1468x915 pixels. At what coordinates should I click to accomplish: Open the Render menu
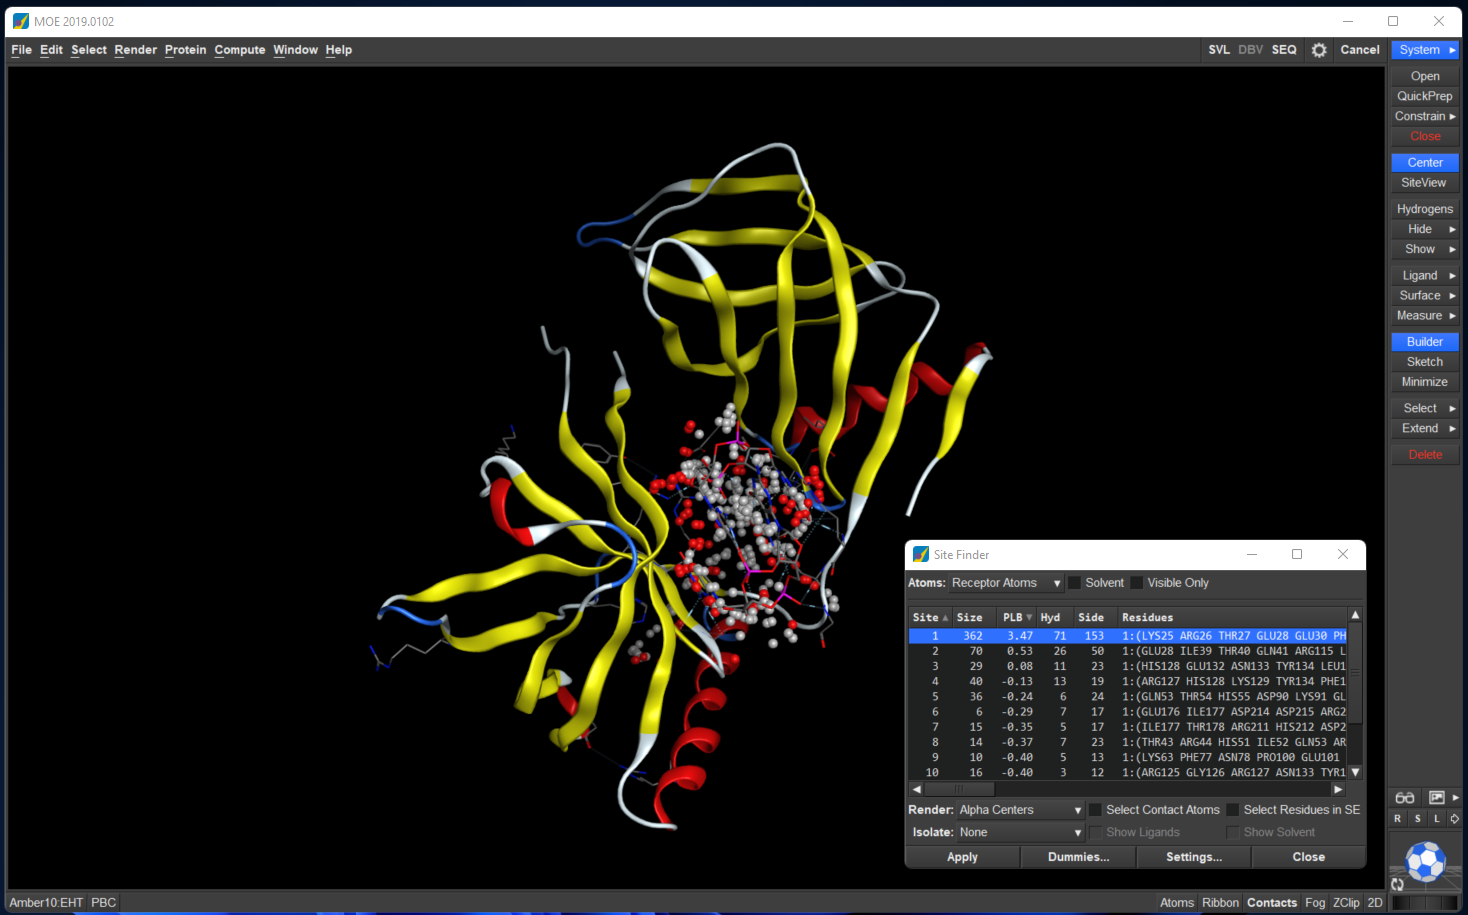point(136,50)
